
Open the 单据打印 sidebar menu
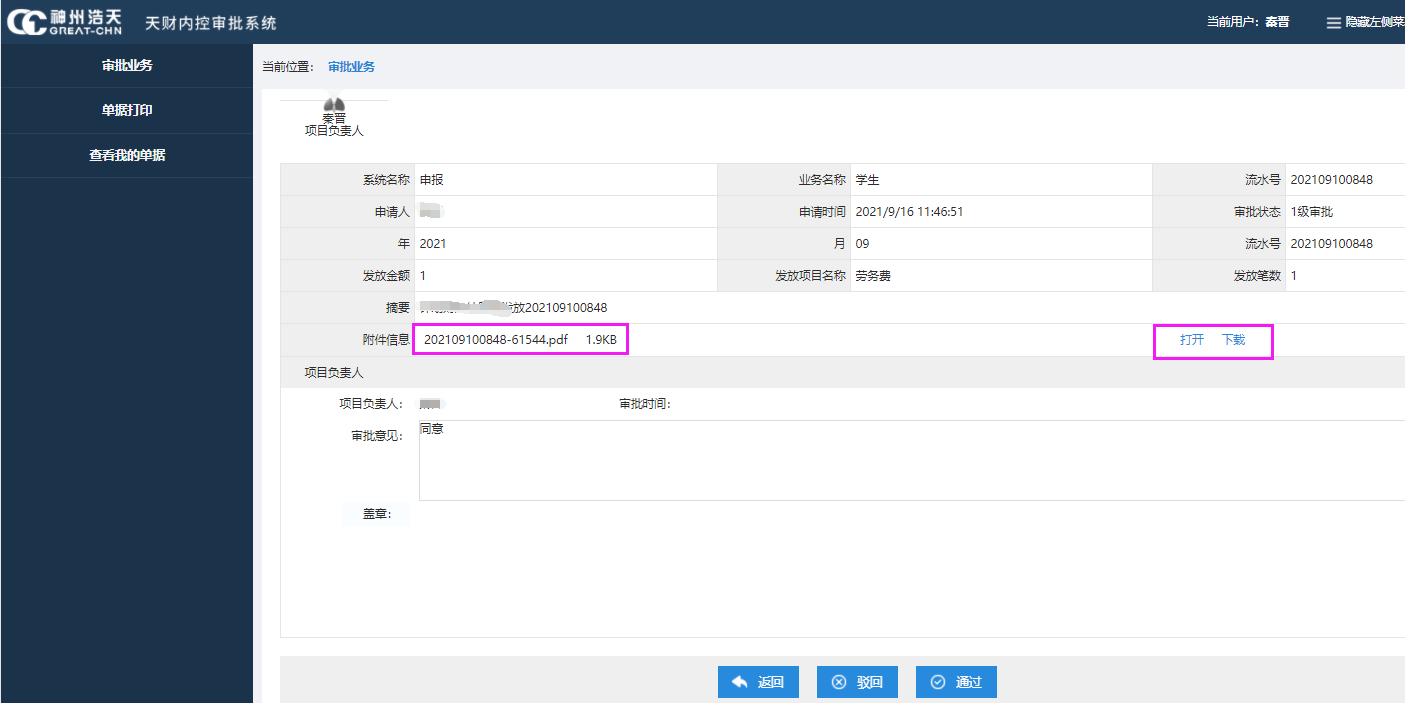127,110
